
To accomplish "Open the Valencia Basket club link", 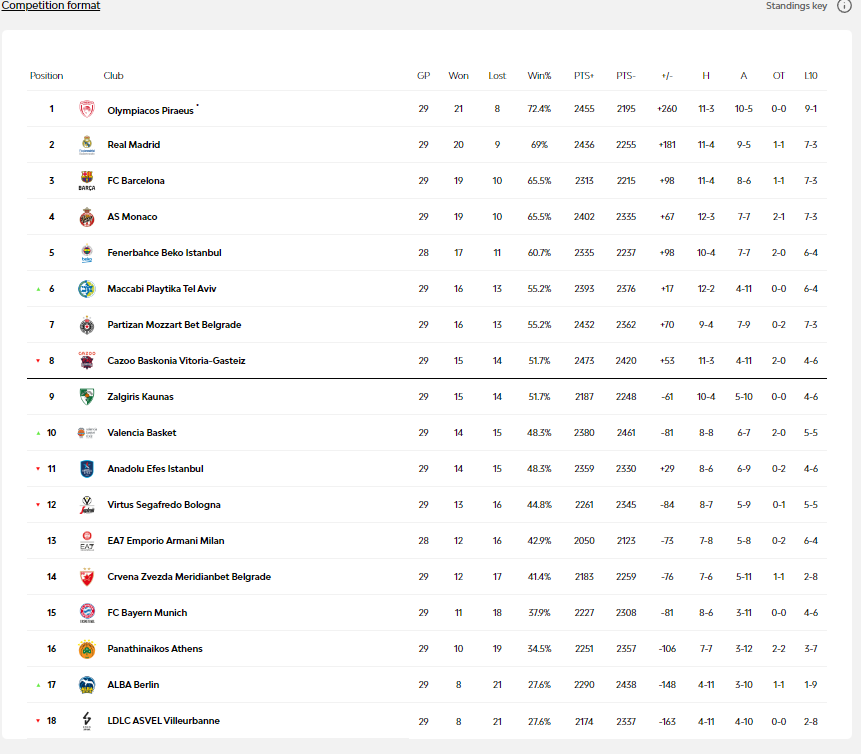I will click(142, 433).
